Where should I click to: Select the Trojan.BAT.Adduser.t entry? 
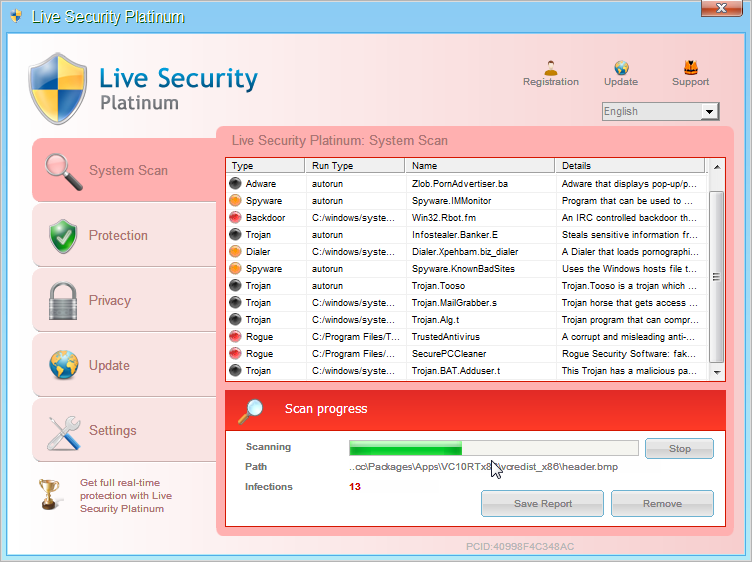[456, 371]
